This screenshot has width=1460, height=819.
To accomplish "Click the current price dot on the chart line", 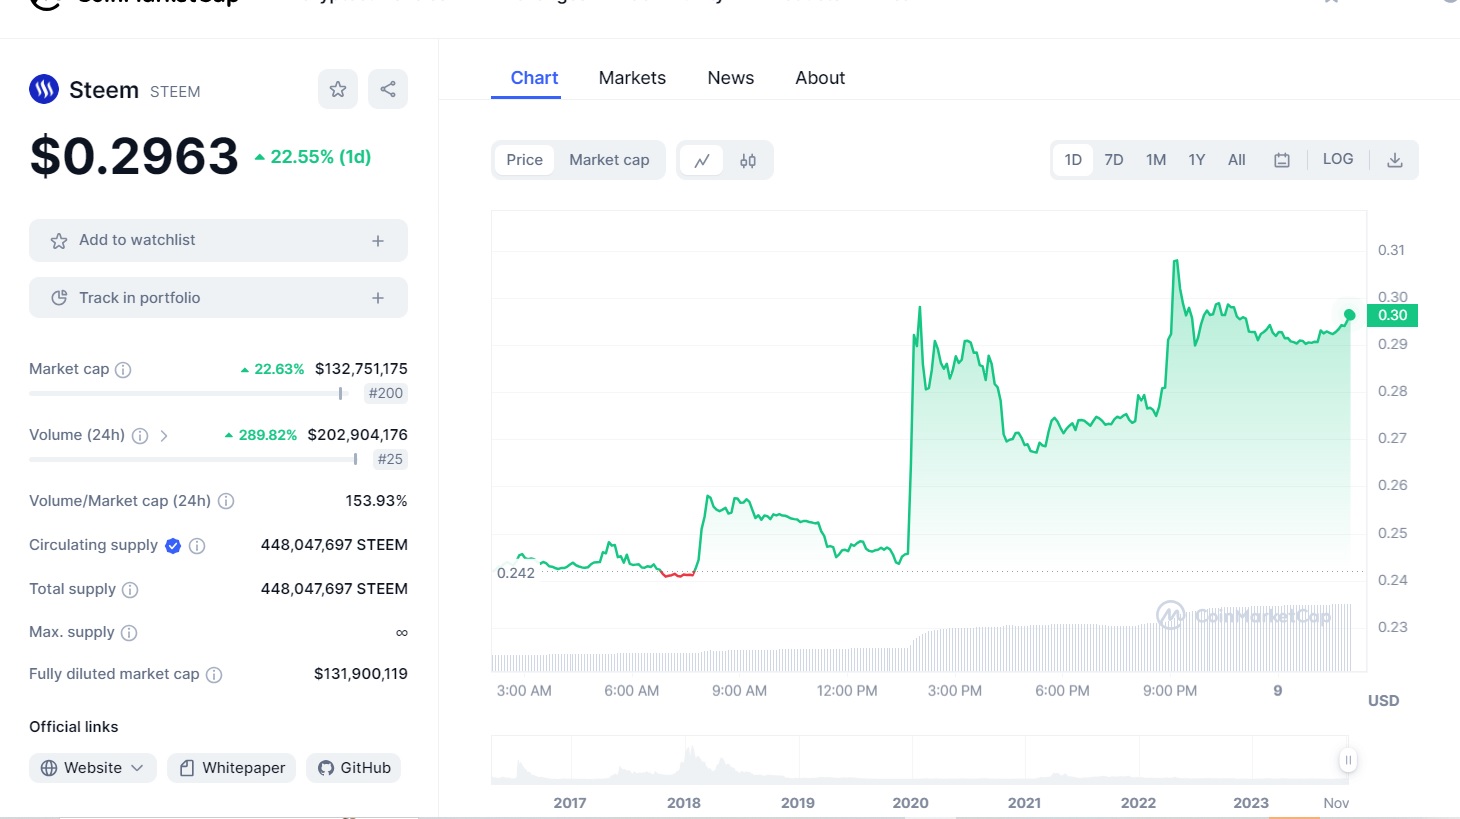I will [x=1349, y=315].
